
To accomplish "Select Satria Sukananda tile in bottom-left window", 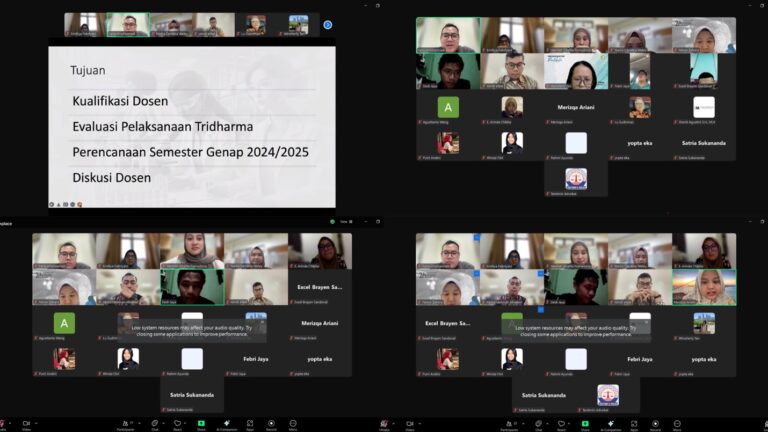I will tap(192, 395).
